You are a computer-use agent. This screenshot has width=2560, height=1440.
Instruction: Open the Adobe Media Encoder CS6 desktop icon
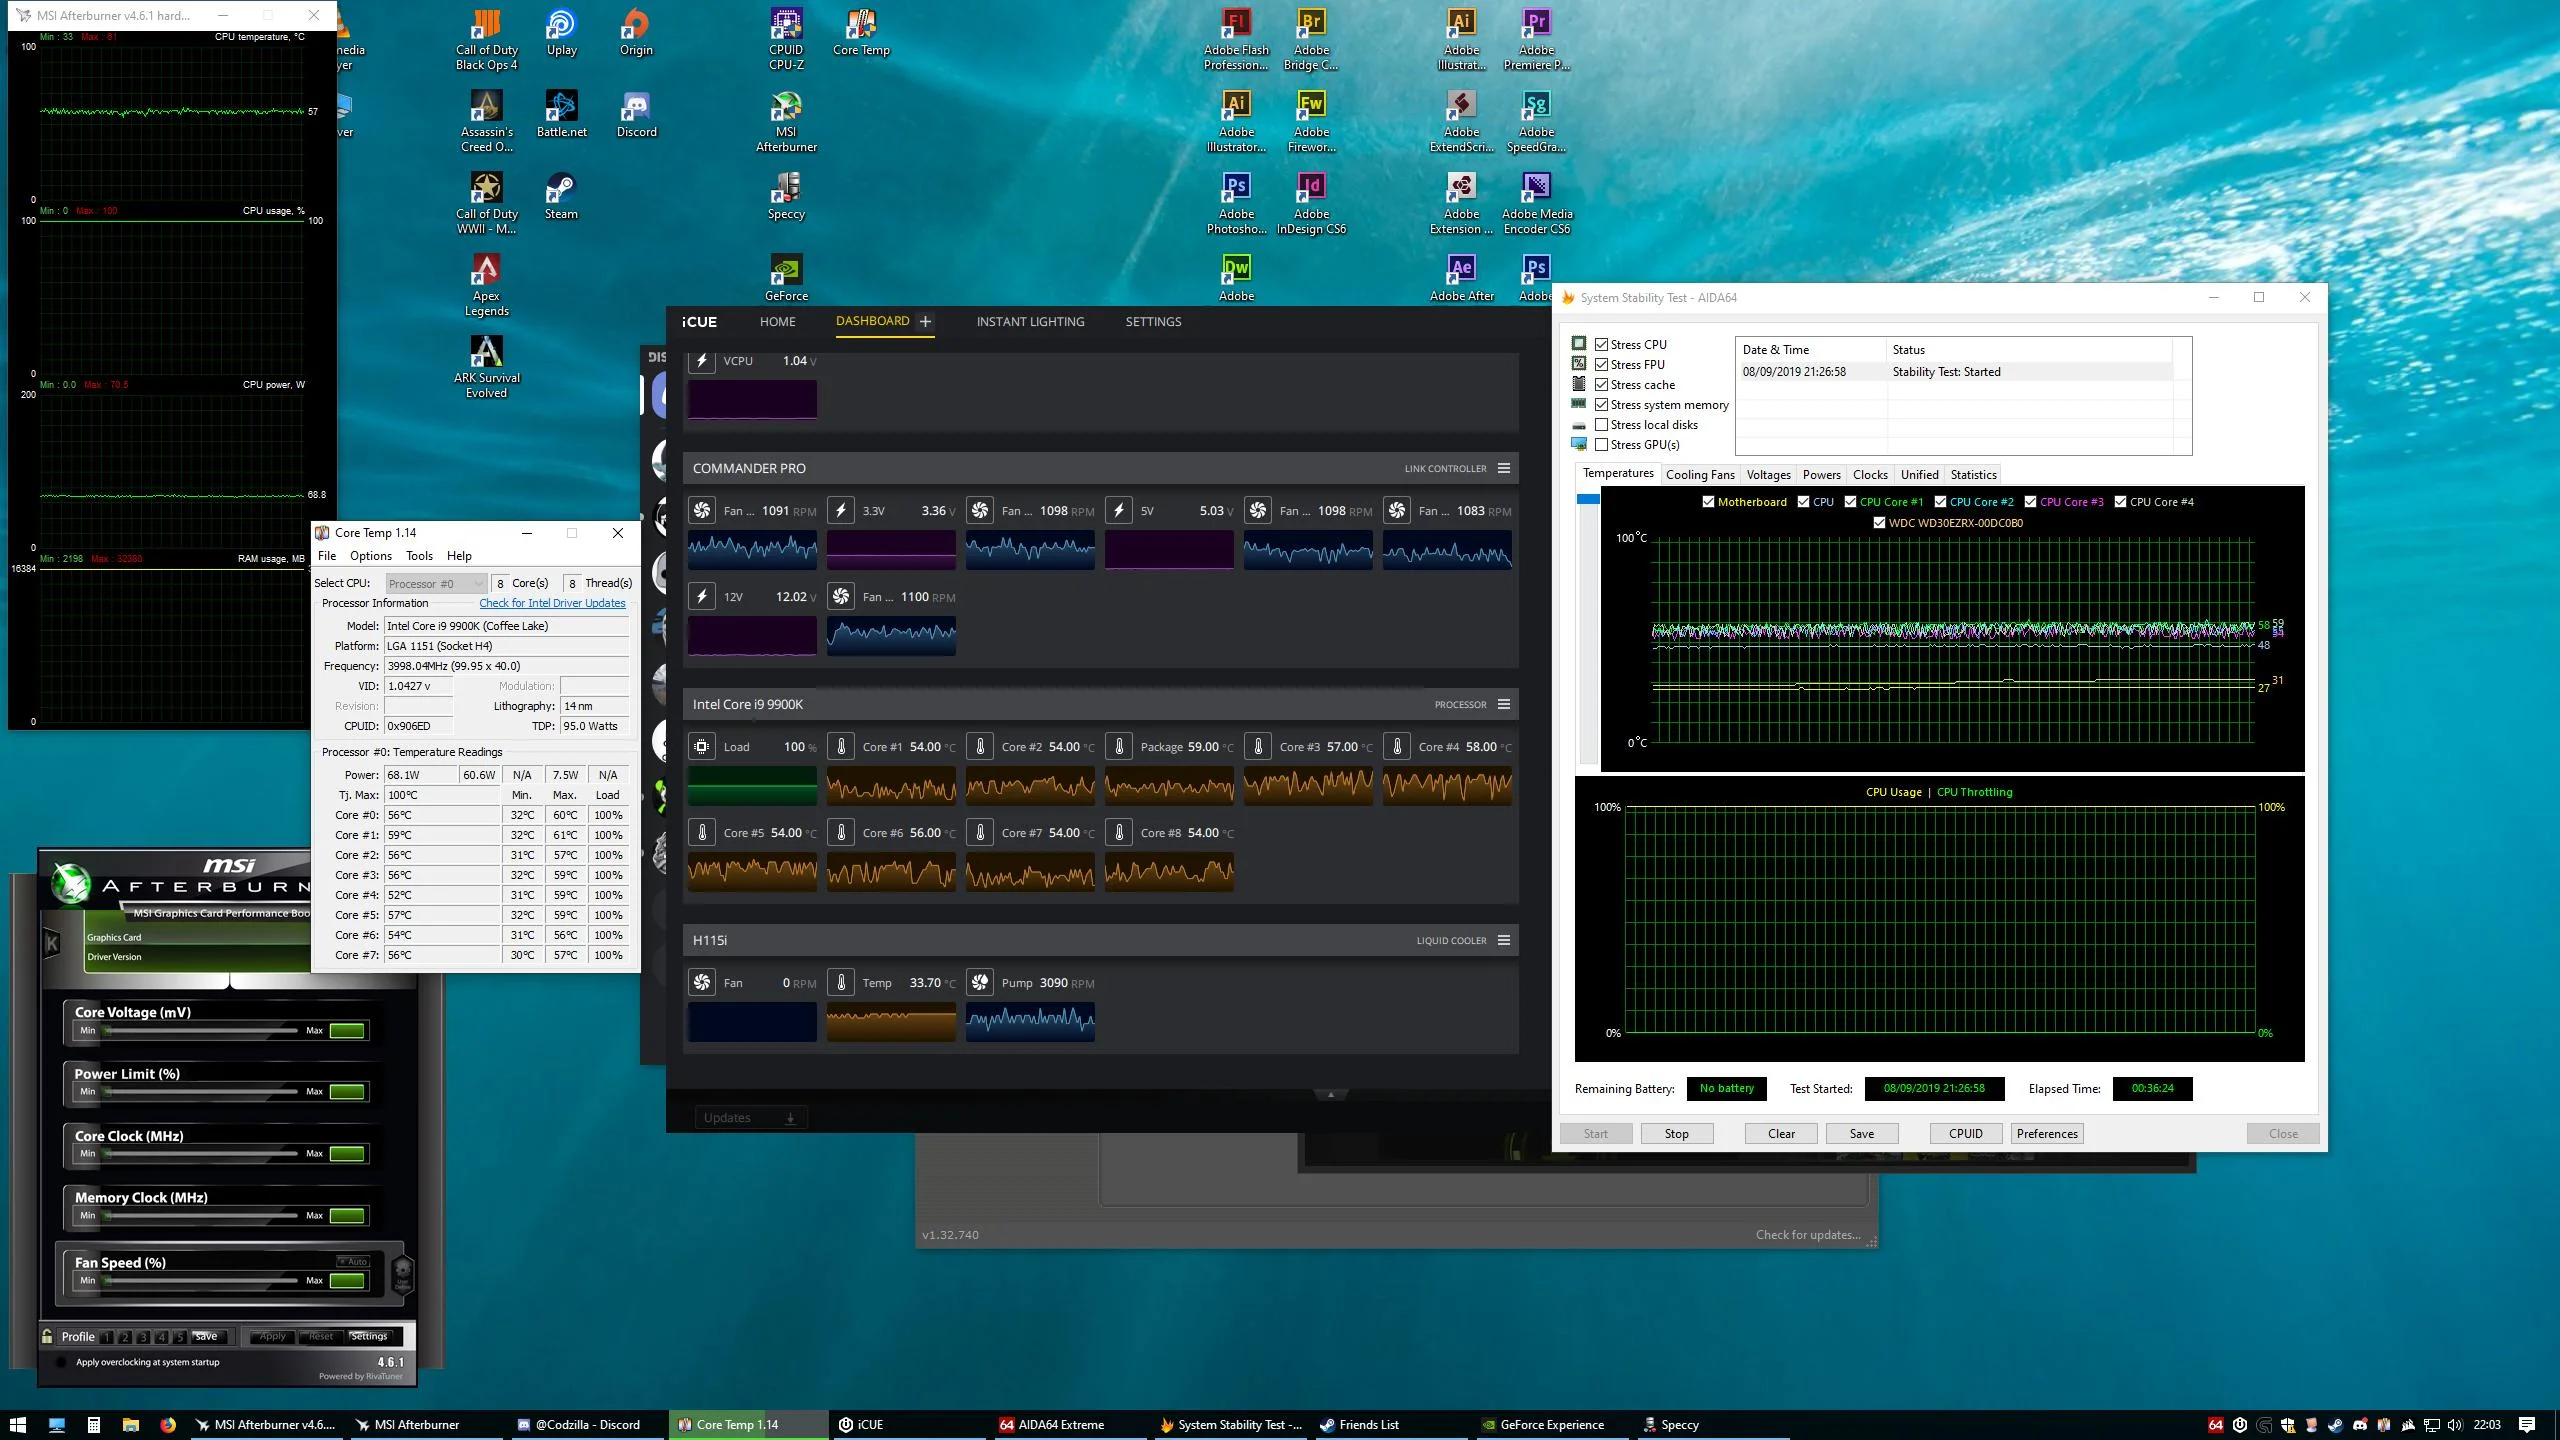pos(1536,204)
